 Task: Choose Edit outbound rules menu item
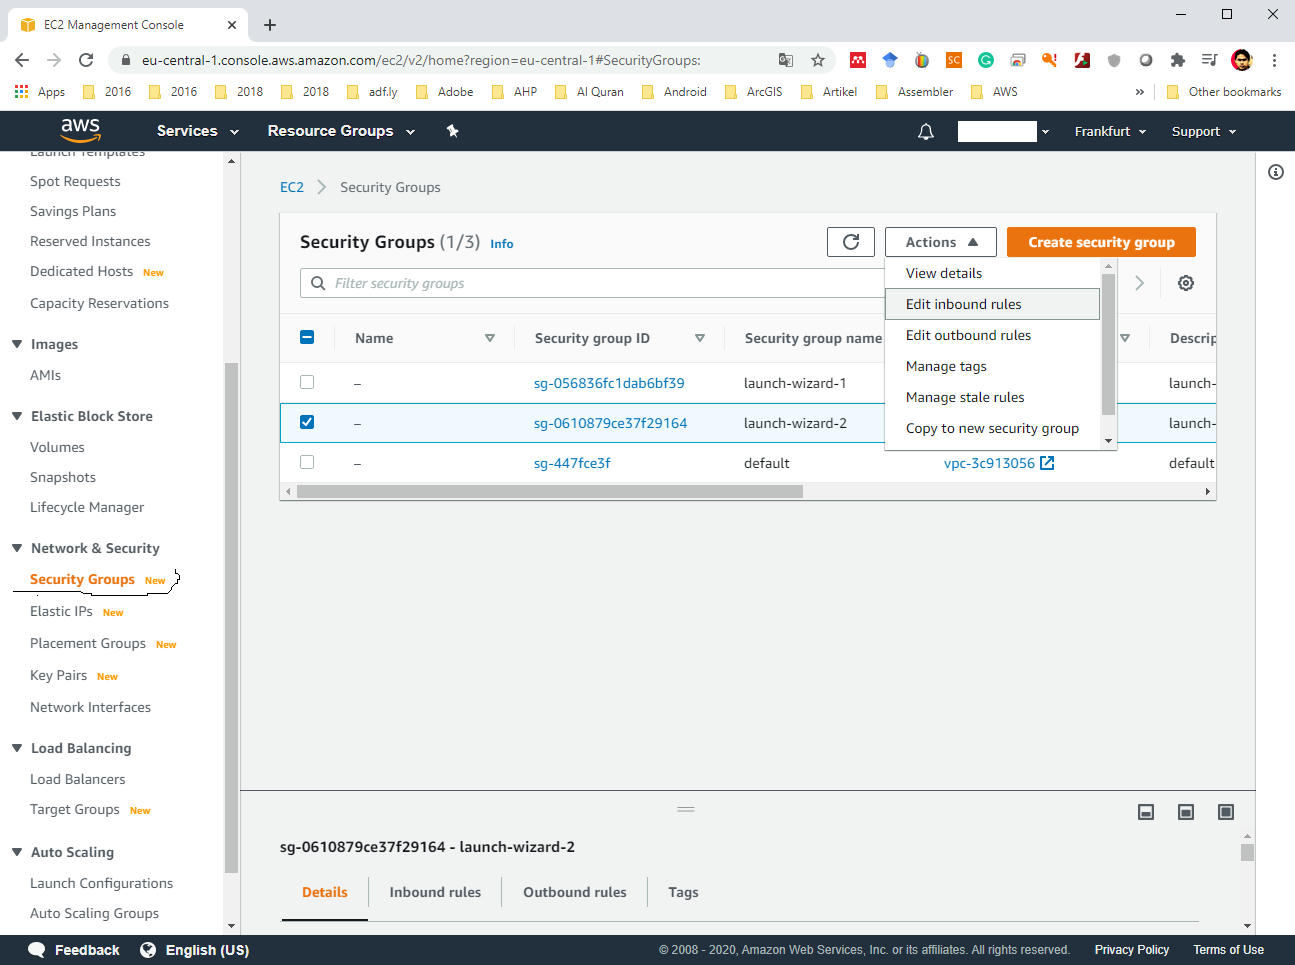pos(992,335)
